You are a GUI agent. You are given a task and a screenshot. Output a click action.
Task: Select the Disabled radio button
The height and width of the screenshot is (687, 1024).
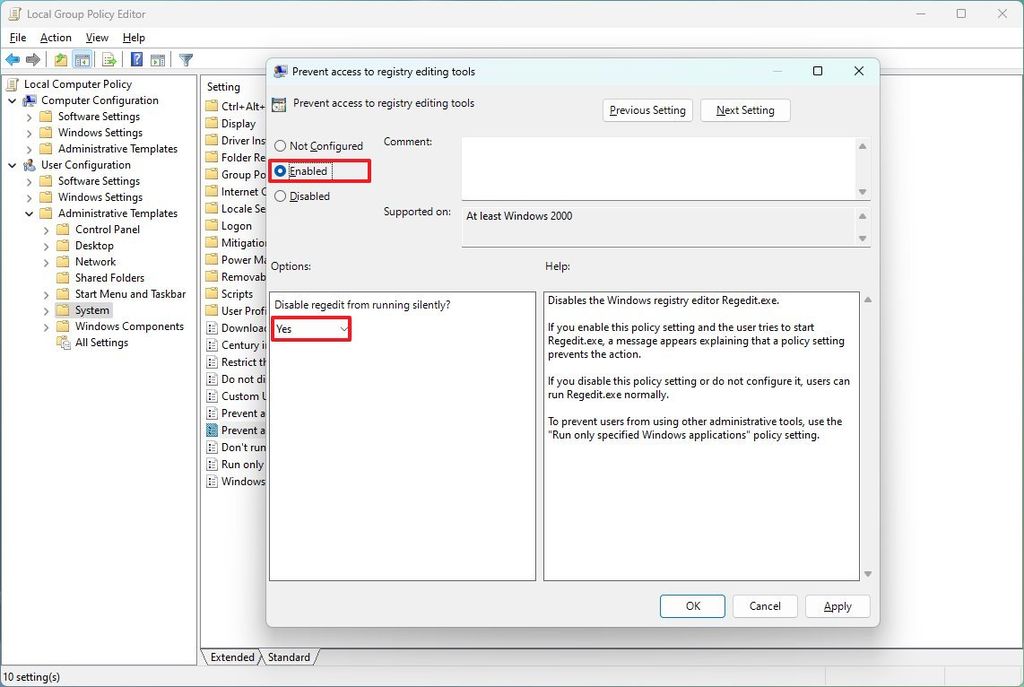click(x=279, y=196)
